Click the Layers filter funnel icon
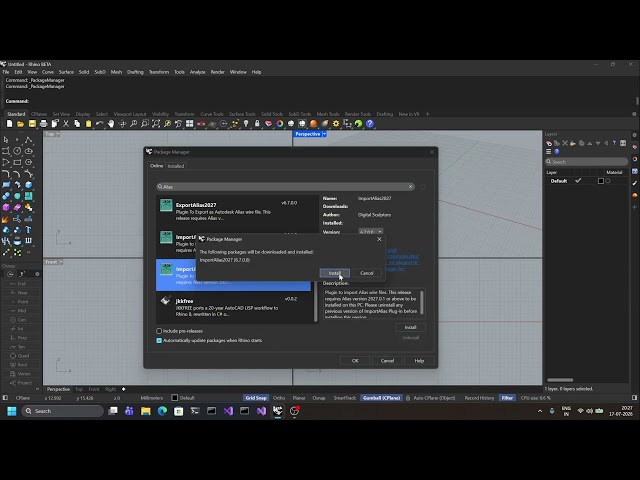Screen dimensions: 640x480 coord(614,143)
